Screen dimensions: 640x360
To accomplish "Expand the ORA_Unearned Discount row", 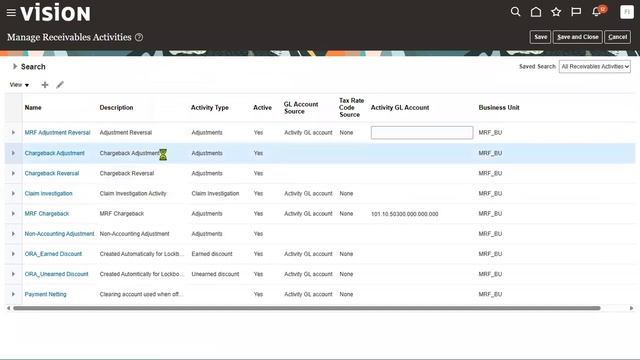I will pyautogui.click(x=13, y=274).
